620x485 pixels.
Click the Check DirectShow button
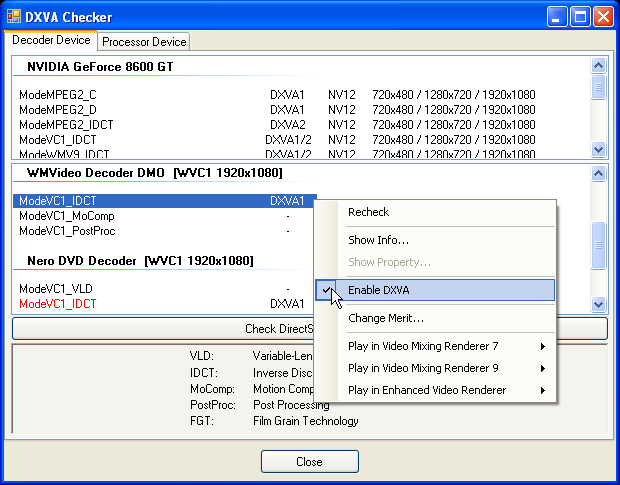coord(310,328)
